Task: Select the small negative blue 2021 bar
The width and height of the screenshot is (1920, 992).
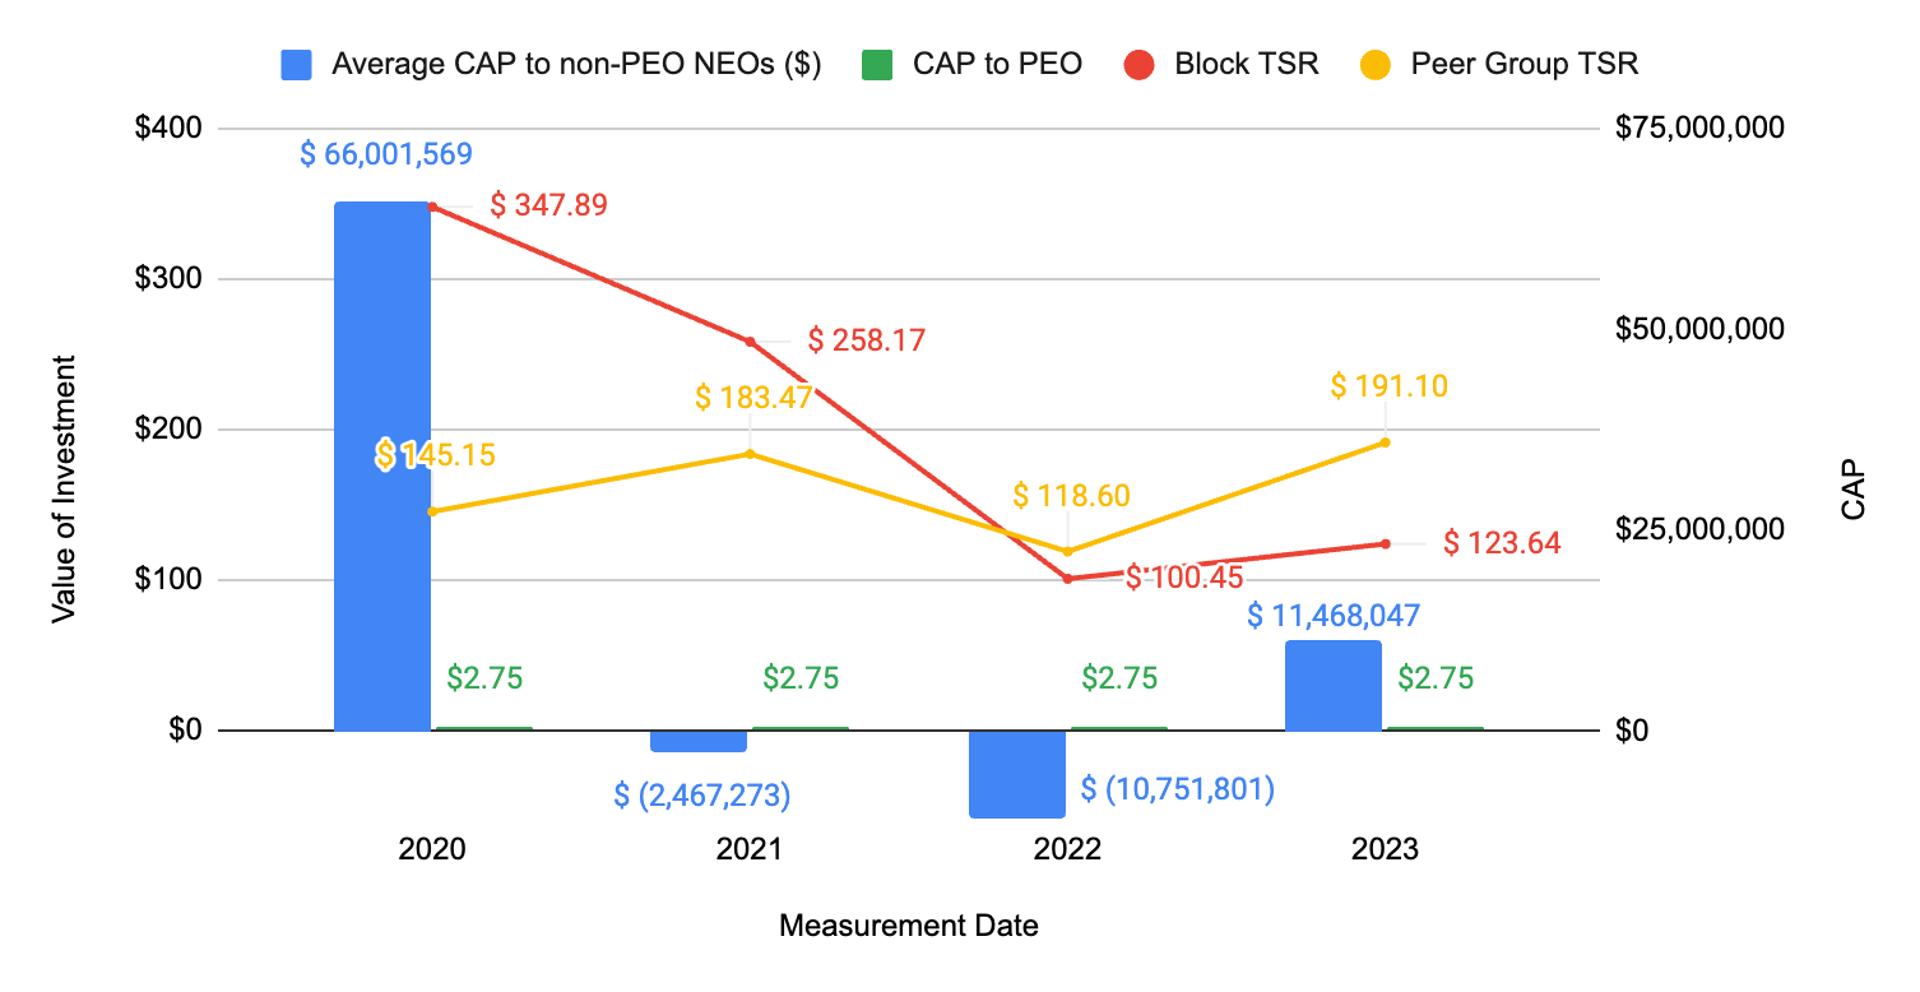Action: pos(699,741)
